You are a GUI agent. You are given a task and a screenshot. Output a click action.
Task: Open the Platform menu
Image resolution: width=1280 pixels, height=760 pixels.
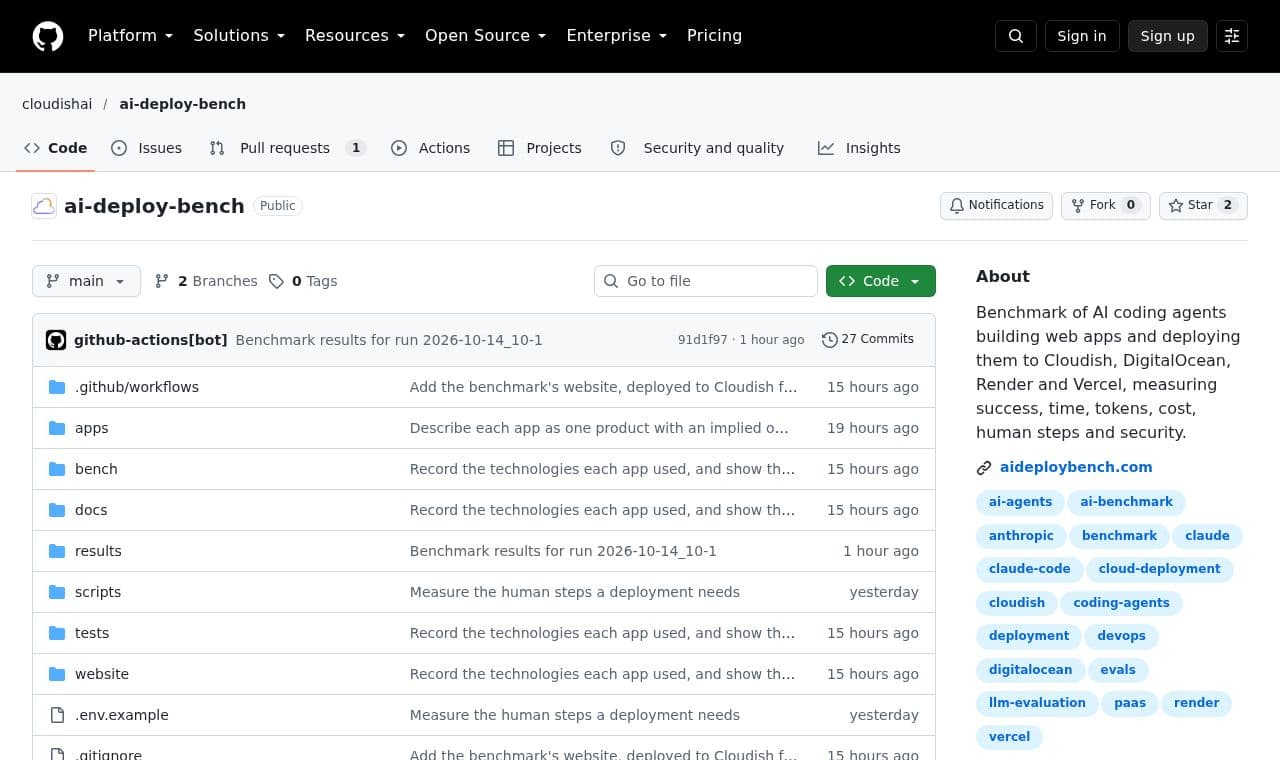(x=130, y=36)
